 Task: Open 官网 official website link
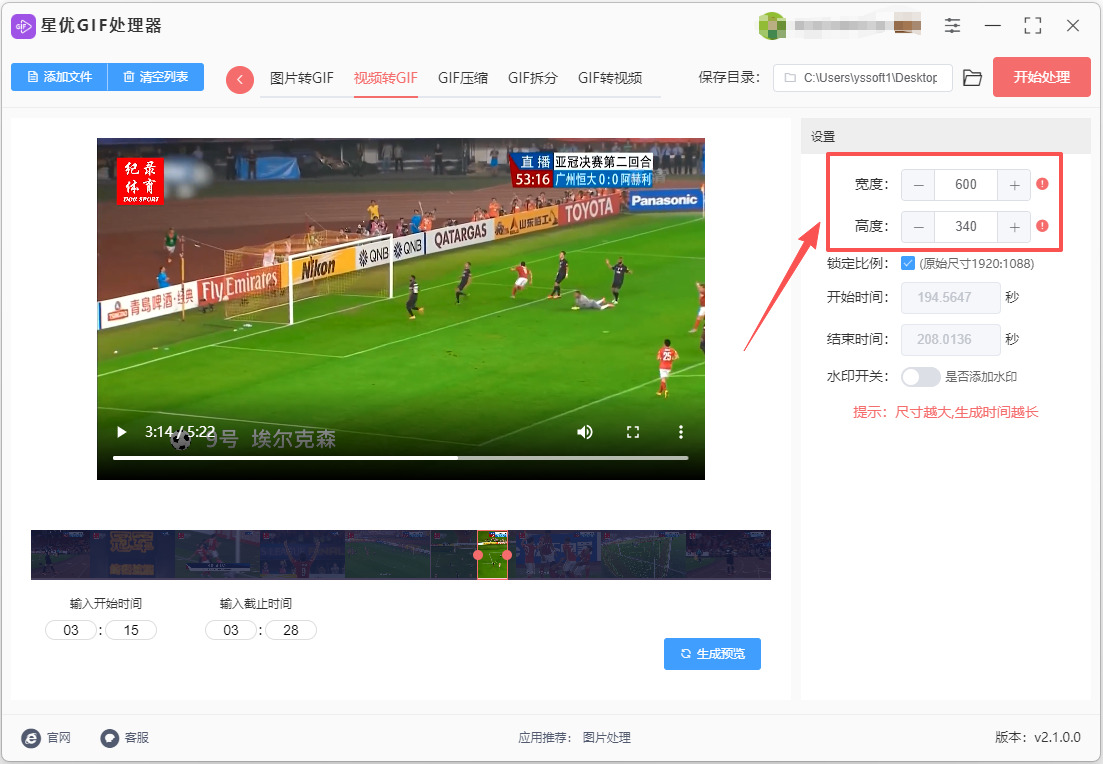pyautogui.click(x=46, y=737)
